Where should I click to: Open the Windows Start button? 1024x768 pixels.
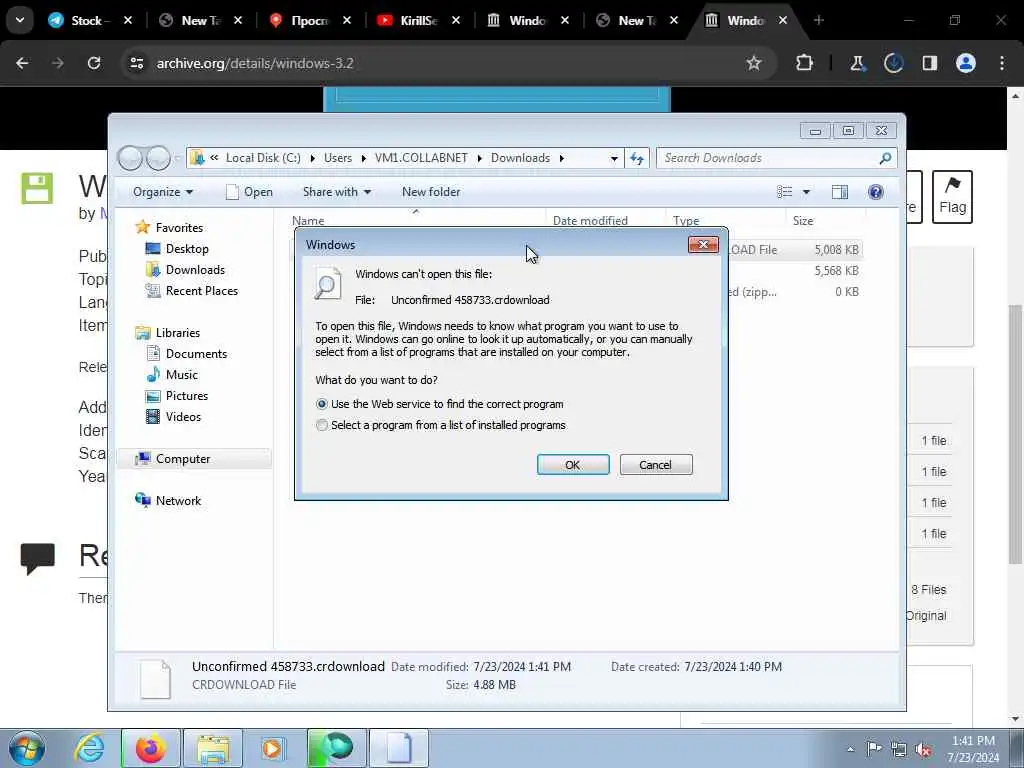point(26,748)
